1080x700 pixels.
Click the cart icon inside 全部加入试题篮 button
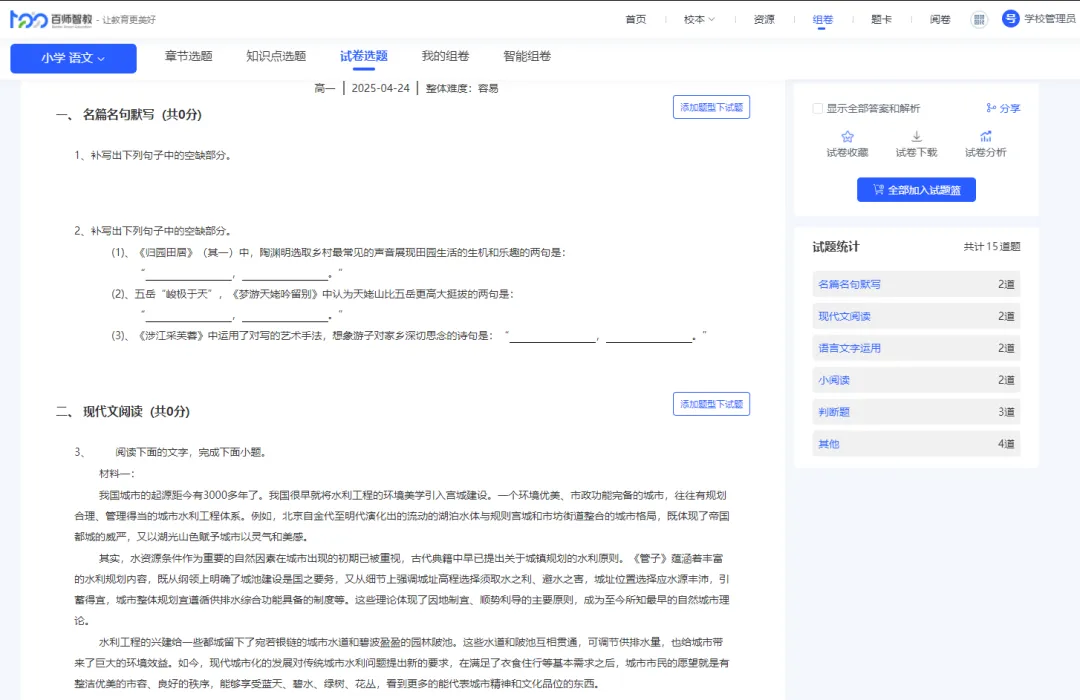point(878,190)
